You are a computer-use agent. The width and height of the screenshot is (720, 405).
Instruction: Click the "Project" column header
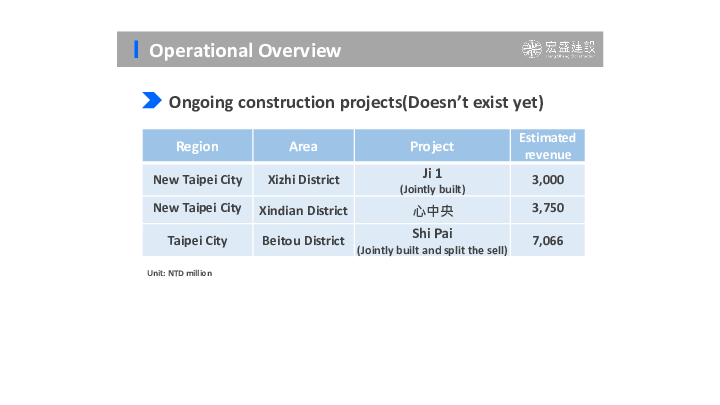(432, 146)
